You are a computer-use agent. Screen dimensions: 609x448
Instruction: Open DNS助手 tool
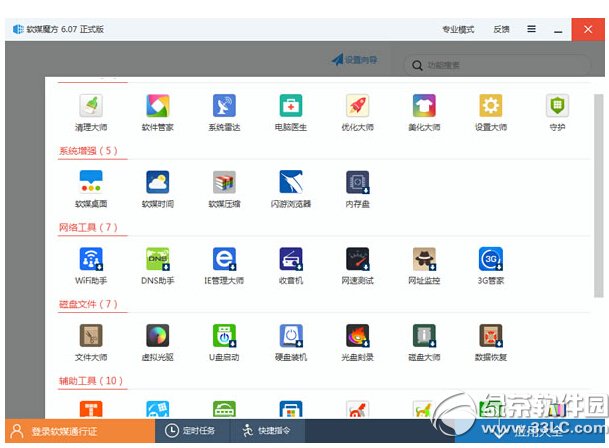pyautogui.click(x=158, y=260)
